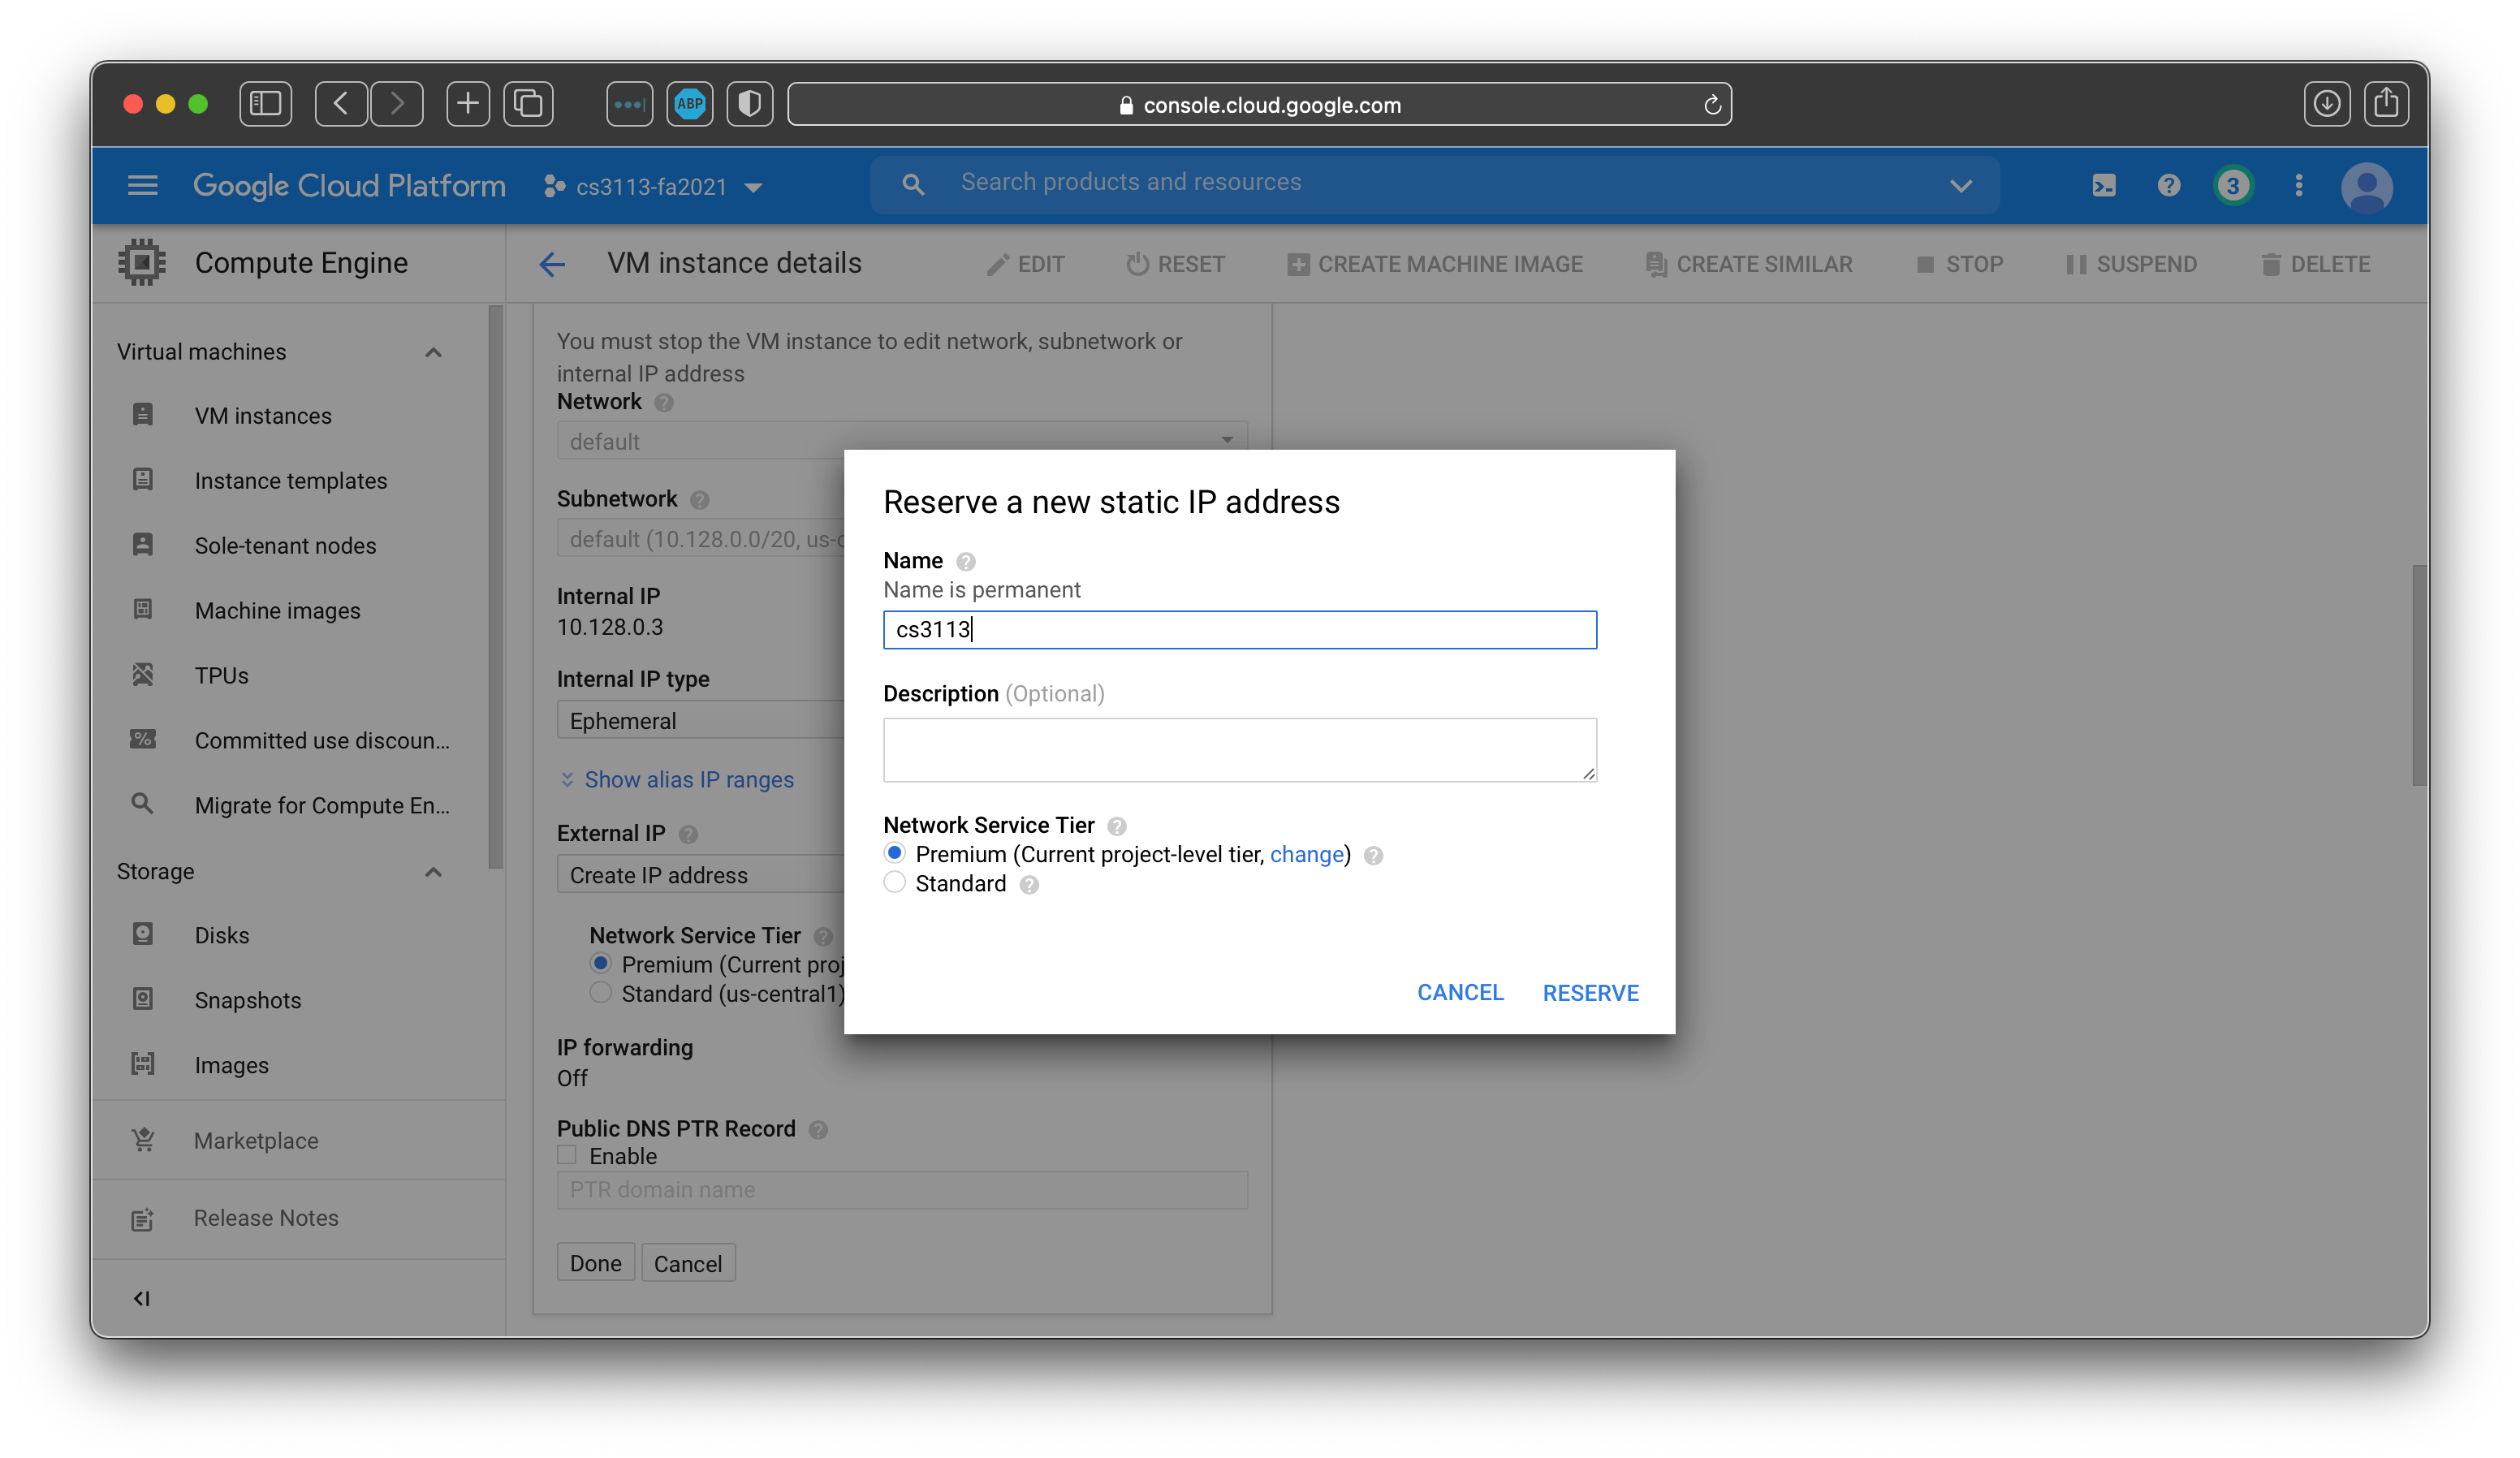Click the TPUs sidebar icon
The height and width of the screenshot is (1458, 2520).
tap(142, 675)
